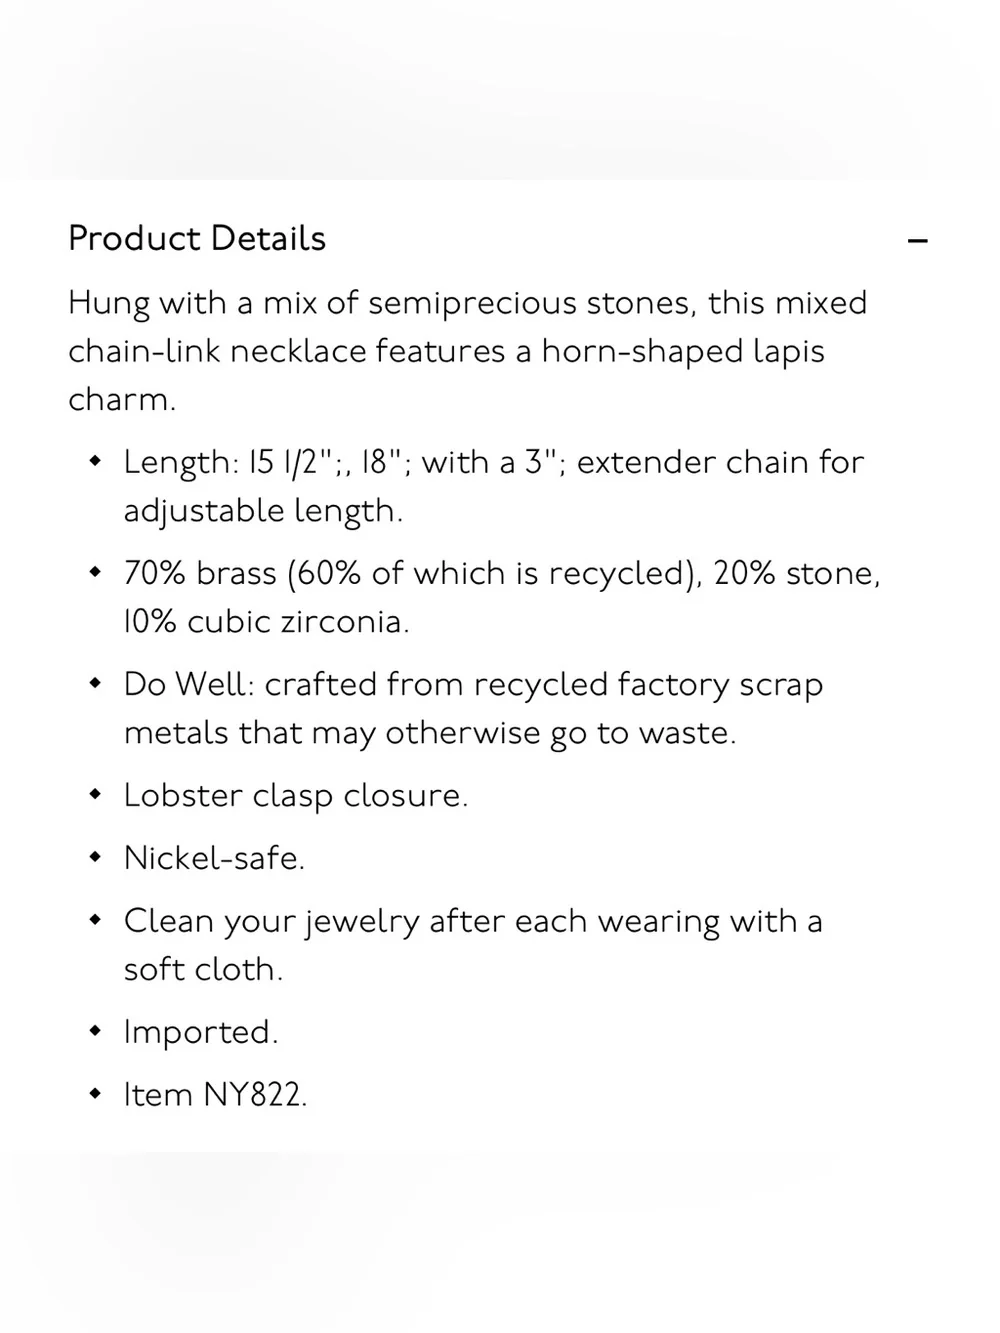Click the Do Well recycled metals text
1000x1333 pixels.
[473, 708]
